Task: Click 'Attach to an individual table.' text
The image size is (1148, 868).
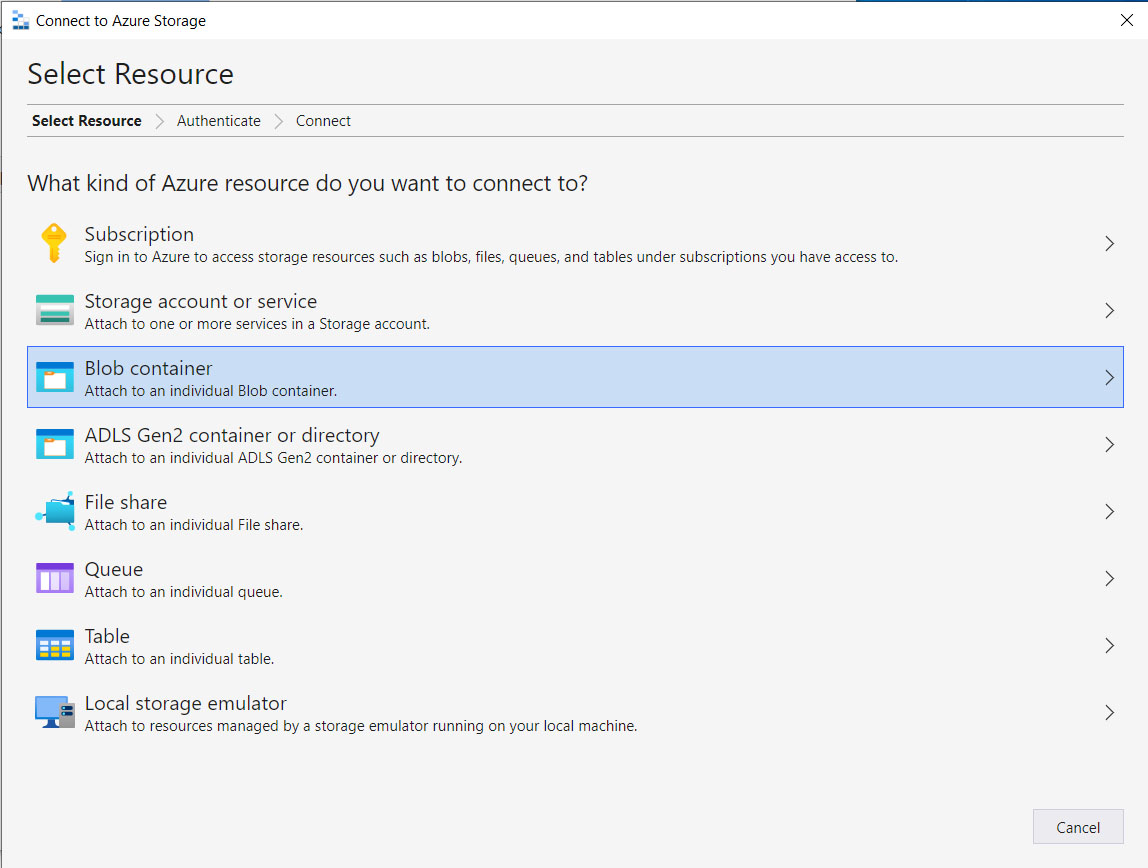Action: pyautogui.click(x=179, y=659)
